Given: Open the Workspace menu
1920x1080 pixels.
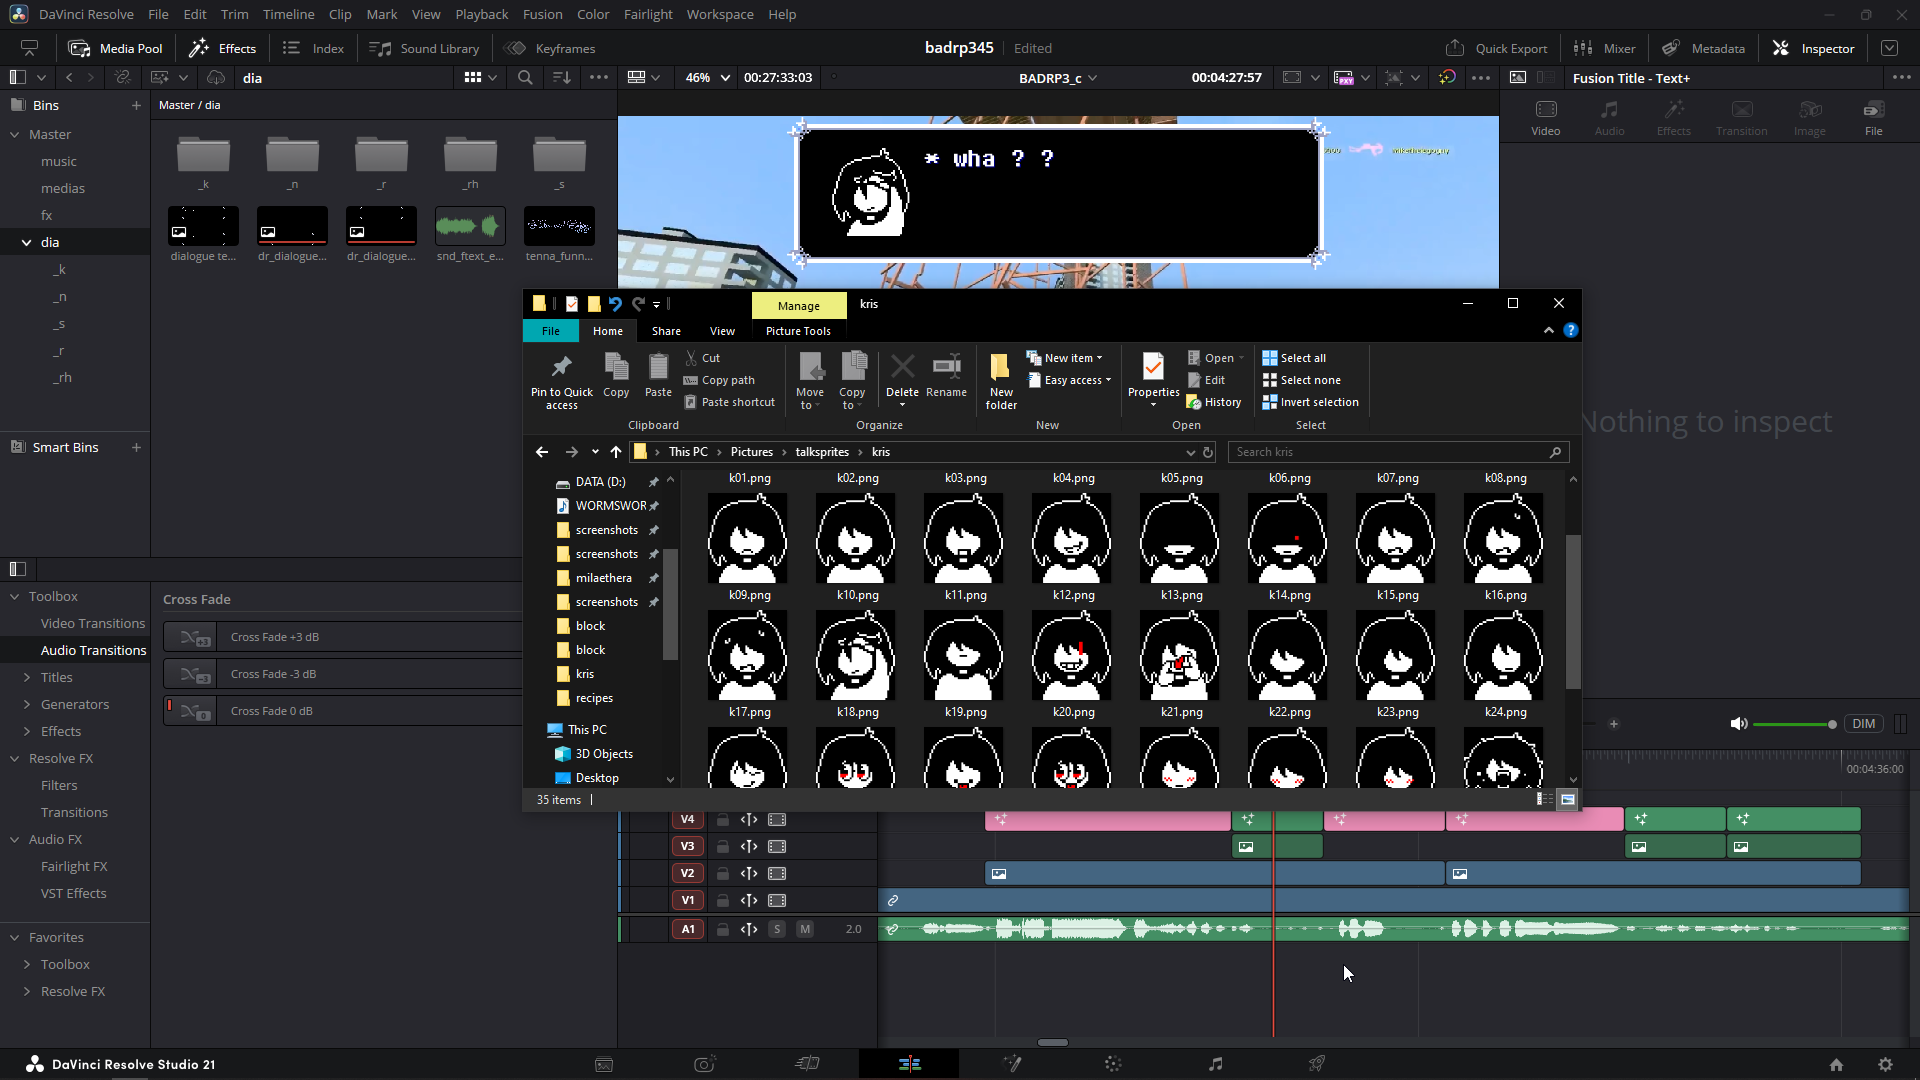Looking at the screenshot, I should tap(720, 14).
